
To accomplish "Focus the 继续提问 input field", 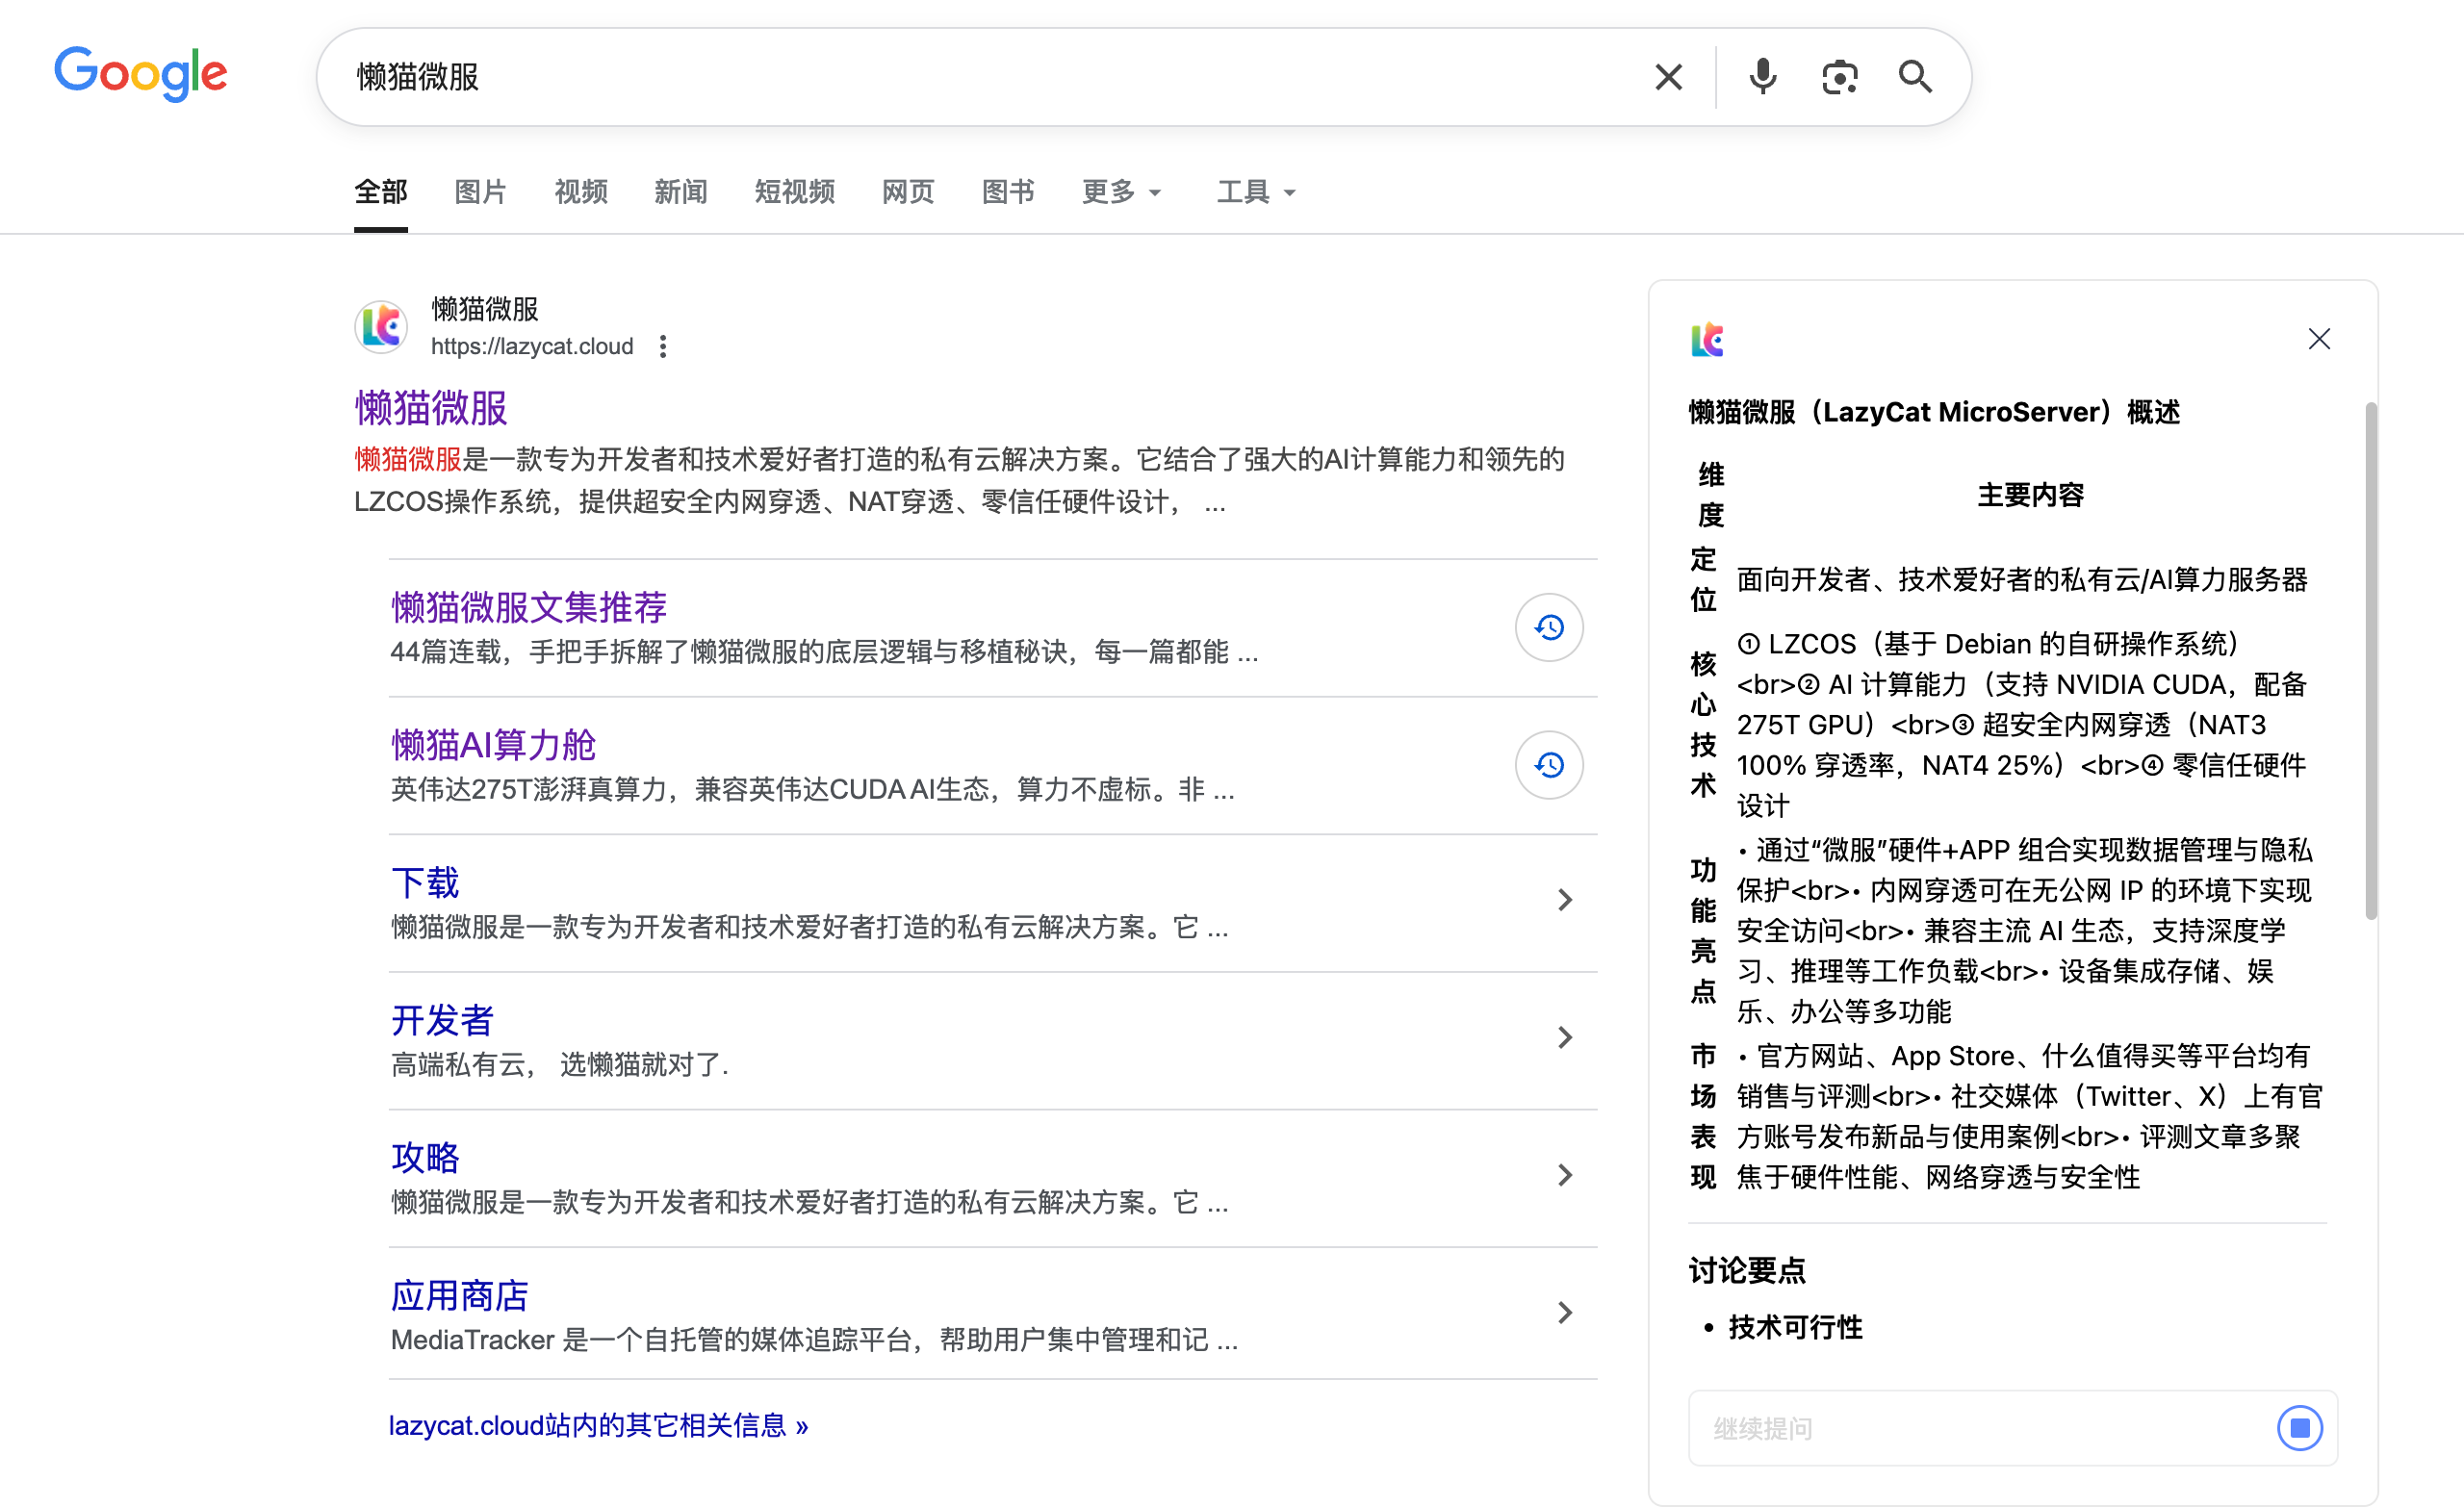I will click(x=1980, y=1427).
